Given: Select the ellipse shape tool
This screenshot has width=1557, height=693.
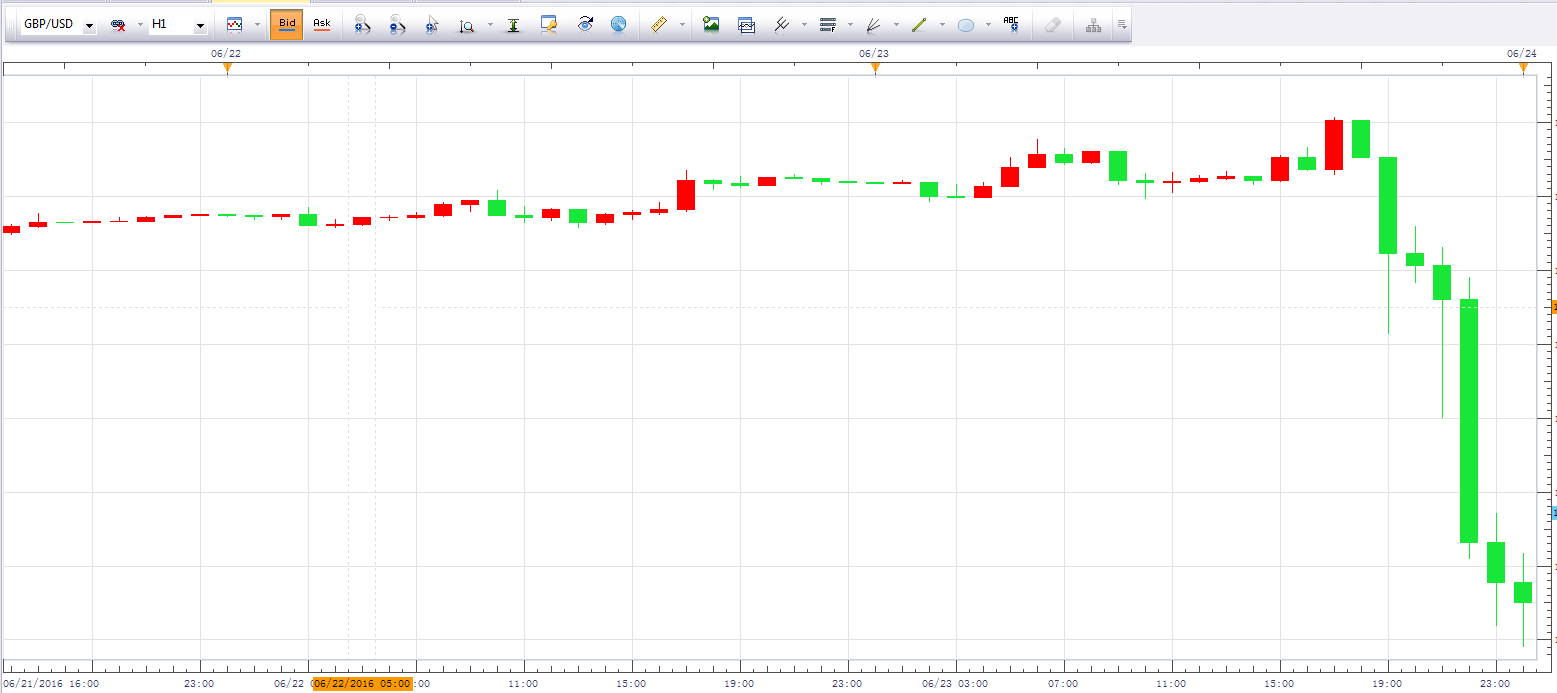Looking at the screenshot, I should pos(966,25).
